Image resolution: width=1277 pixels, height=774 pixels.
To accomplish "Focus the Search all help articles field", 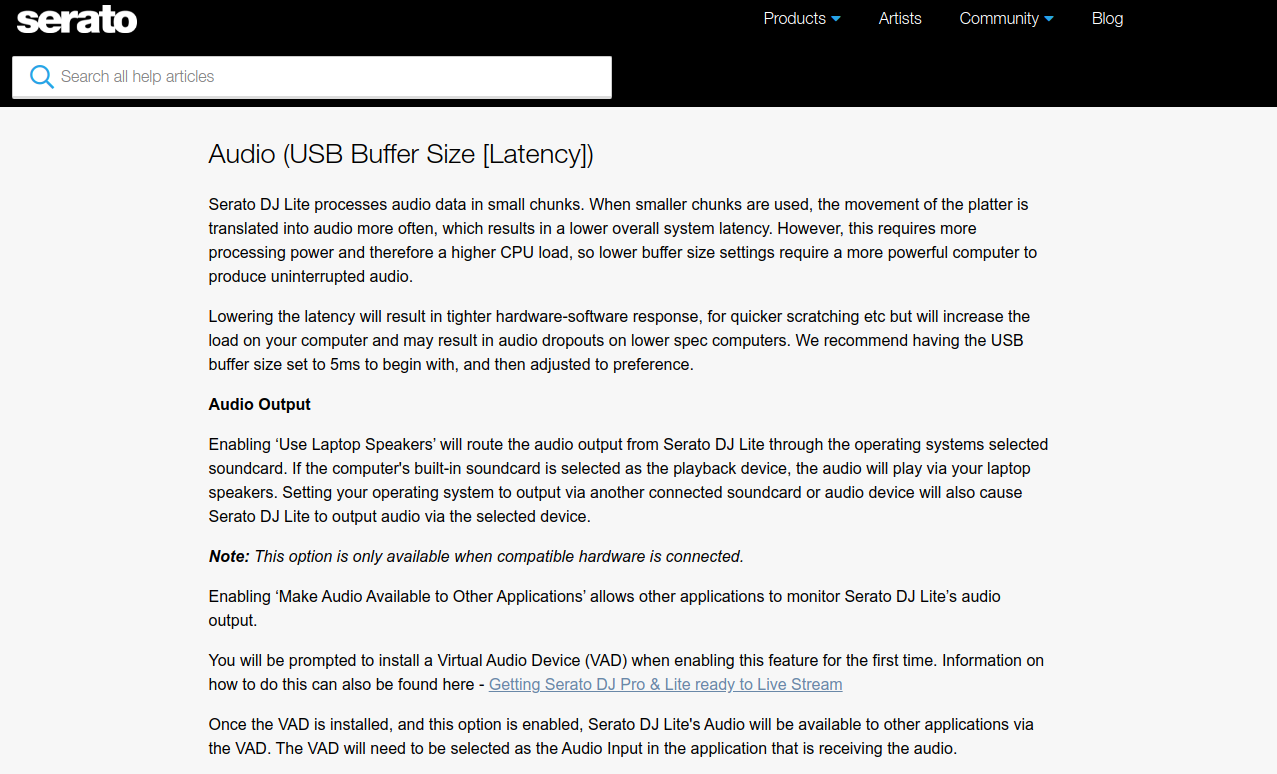I will tap(312, 77).
